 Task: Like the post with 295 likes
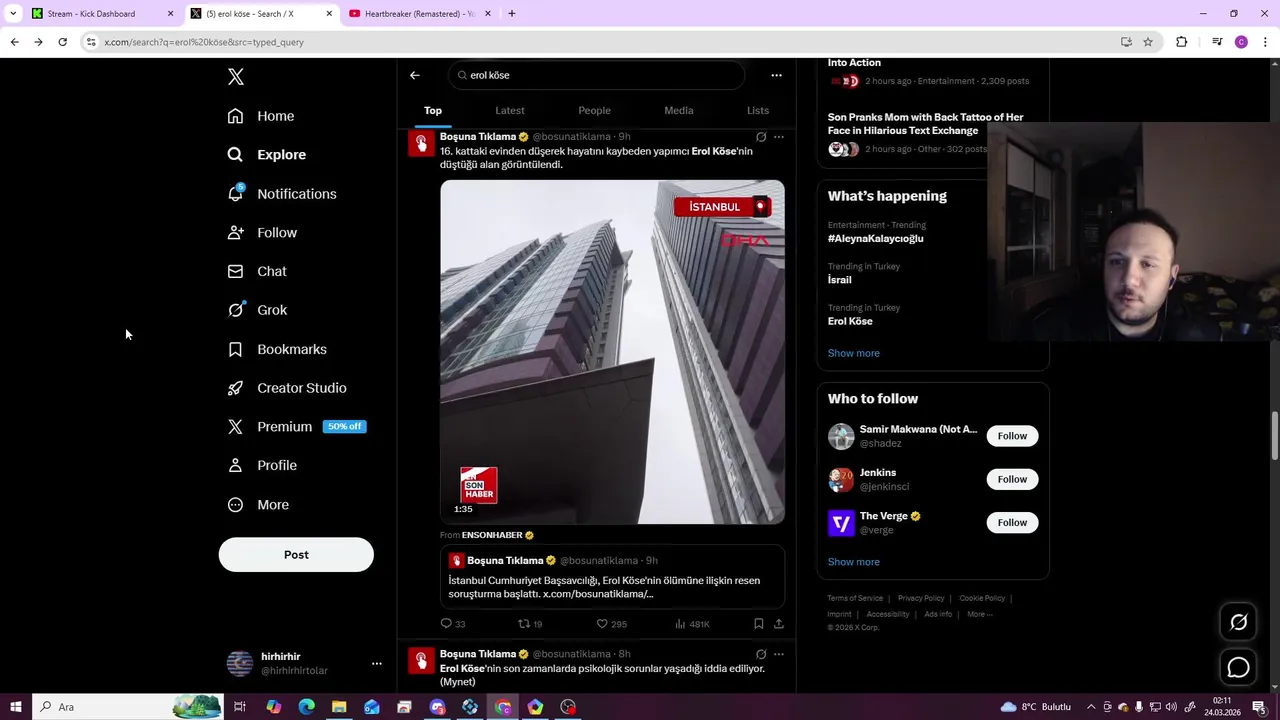tap(611, 624)
